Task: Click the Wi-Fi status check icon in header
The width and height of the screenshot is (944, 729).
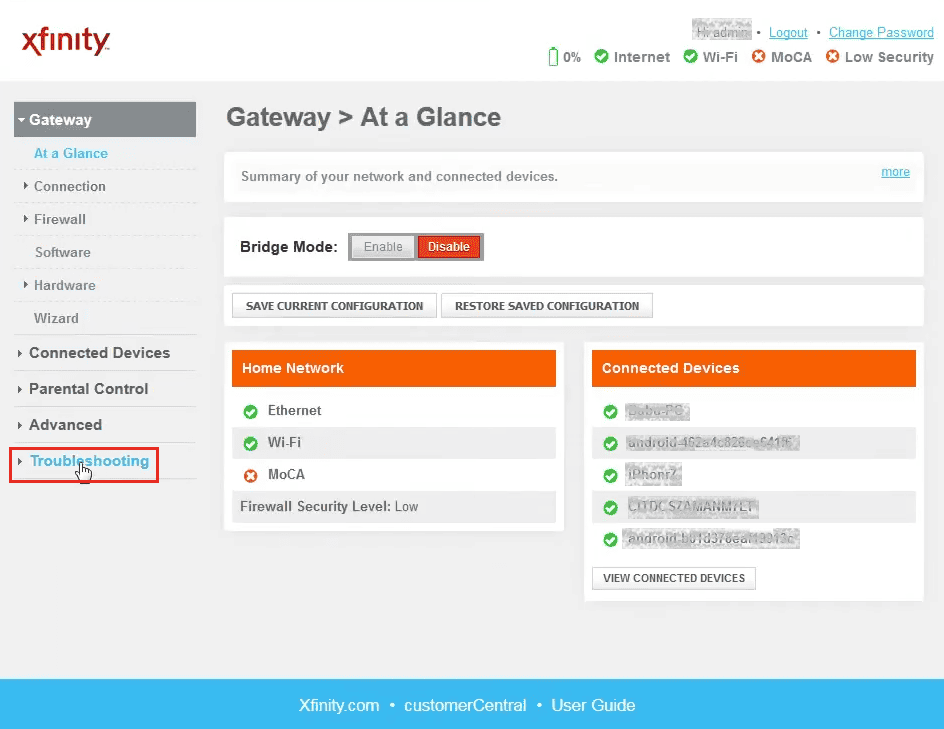Action: [x=690, y=57]
